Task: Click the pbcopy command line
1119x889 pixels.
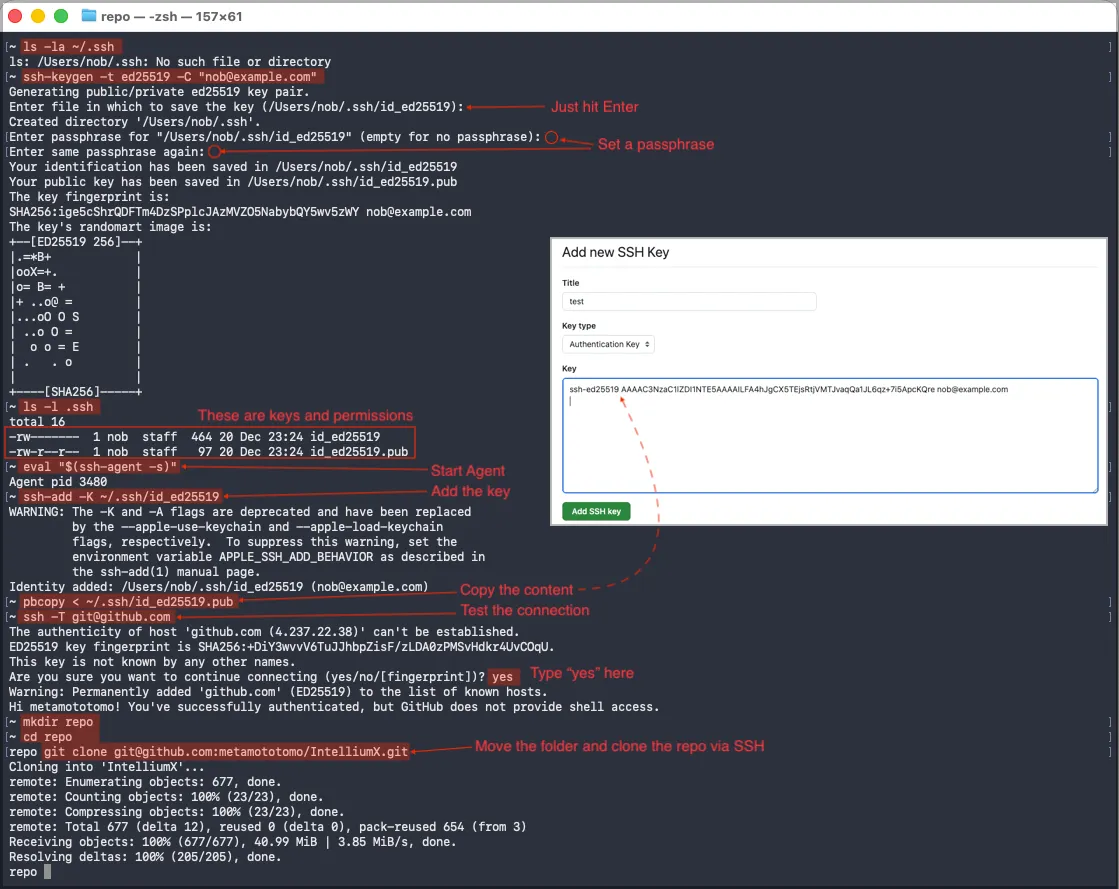Action: tap(128, 602)
